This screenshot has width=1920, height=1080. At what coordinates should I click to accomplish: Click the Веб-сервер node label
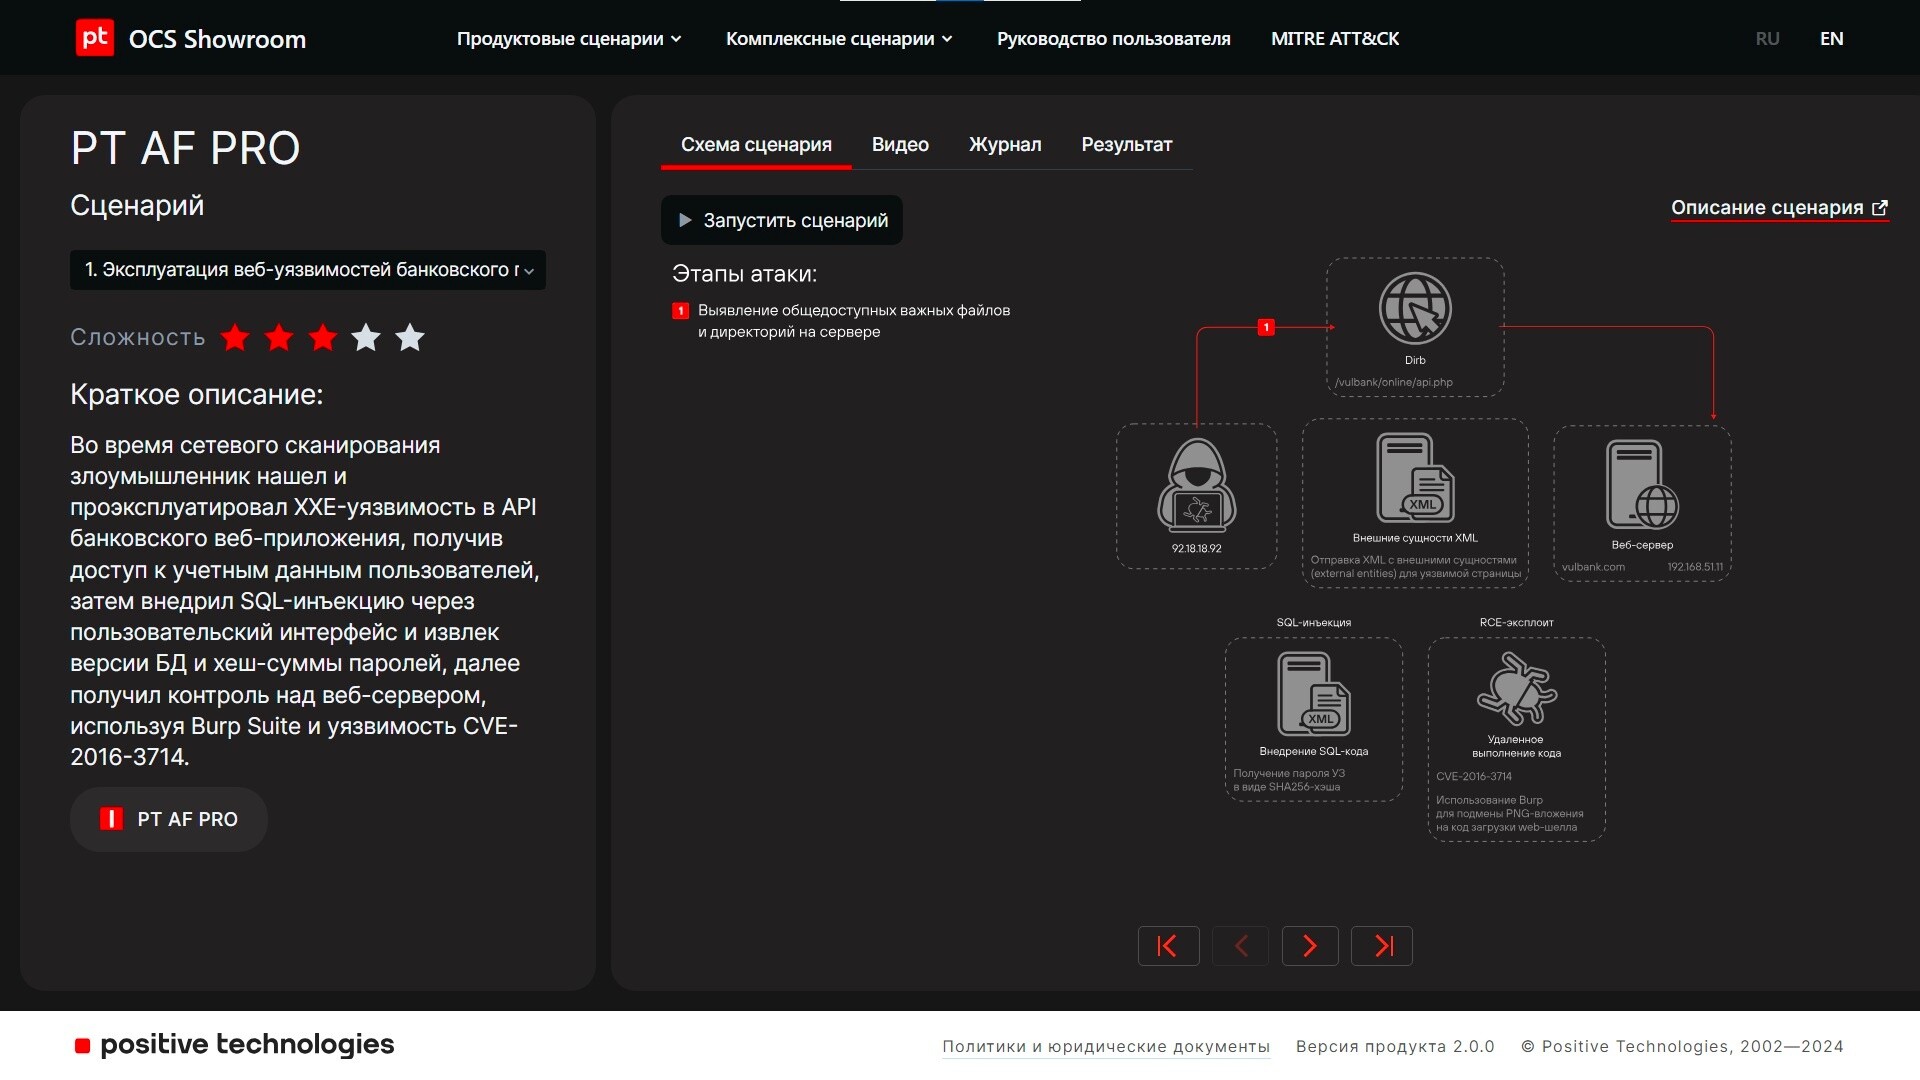point(1642,545)
